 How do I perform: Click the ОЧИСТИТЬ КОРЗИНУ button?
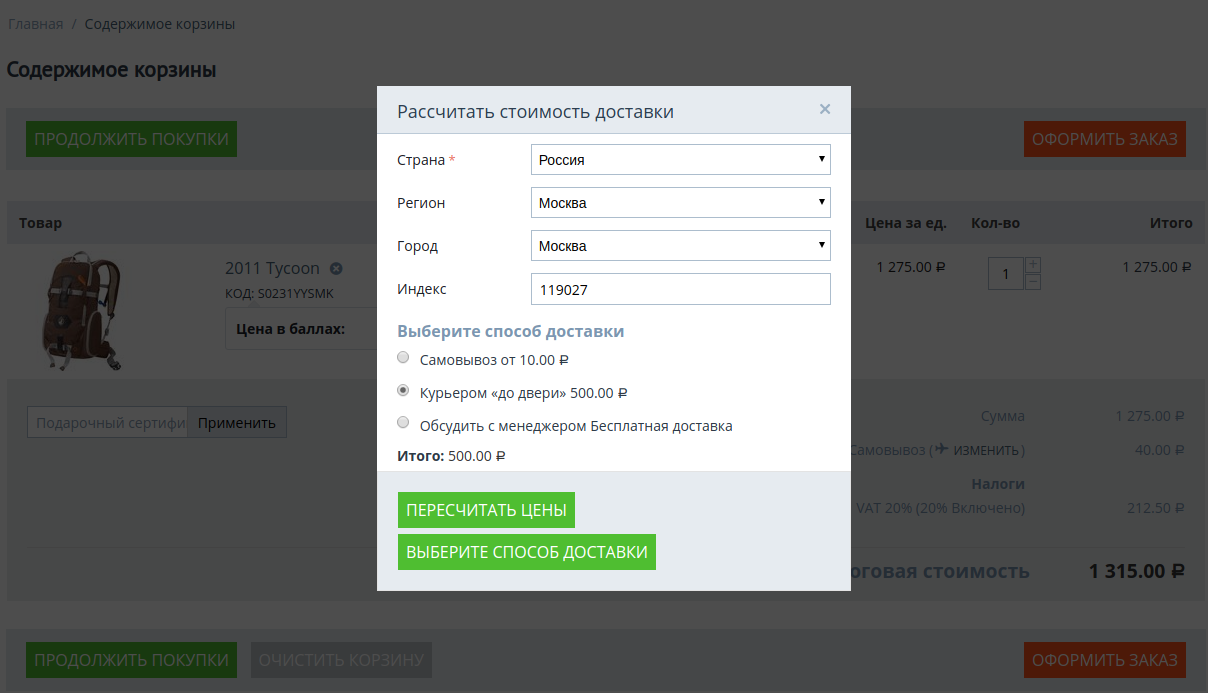pyautogui.click(x=341, y=660)
